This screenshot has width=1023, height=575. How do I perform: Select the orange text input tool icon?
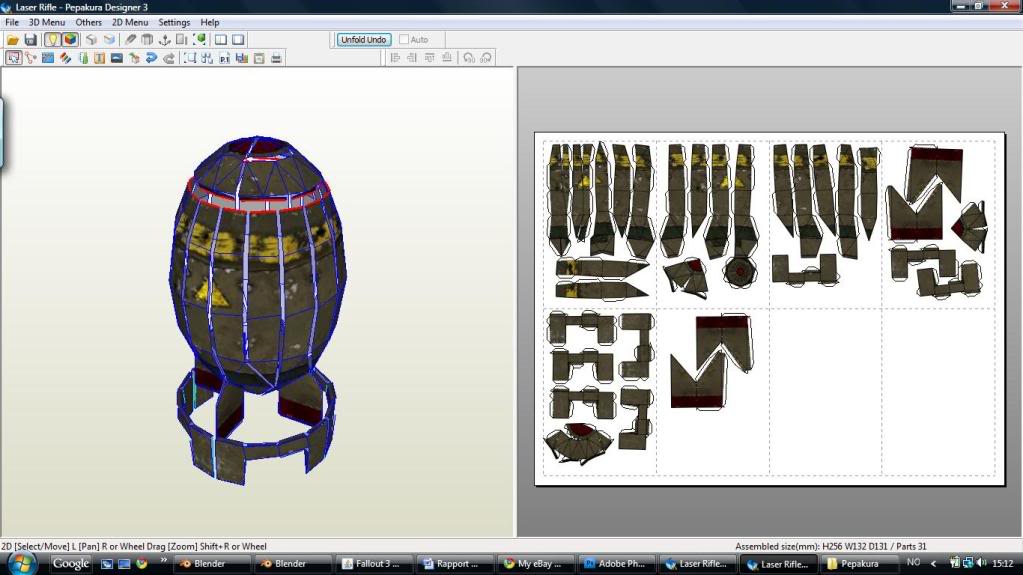[99, 58]
